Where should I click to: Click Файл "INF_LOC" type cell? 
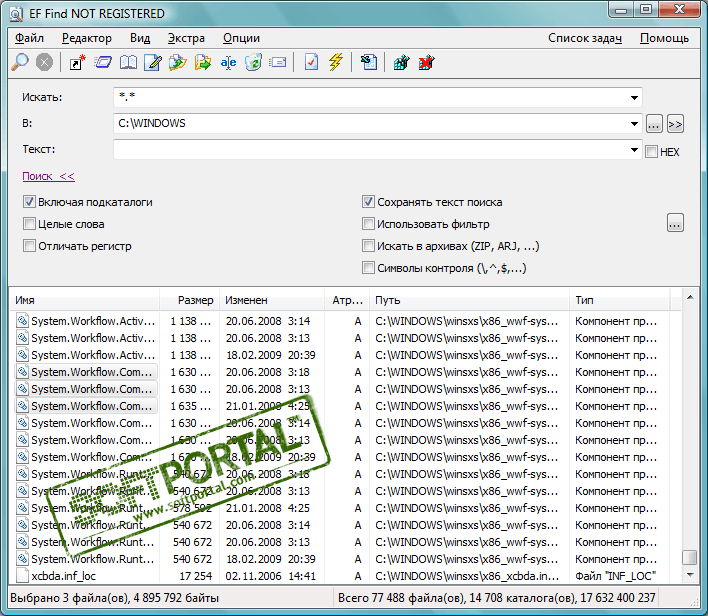616,576
